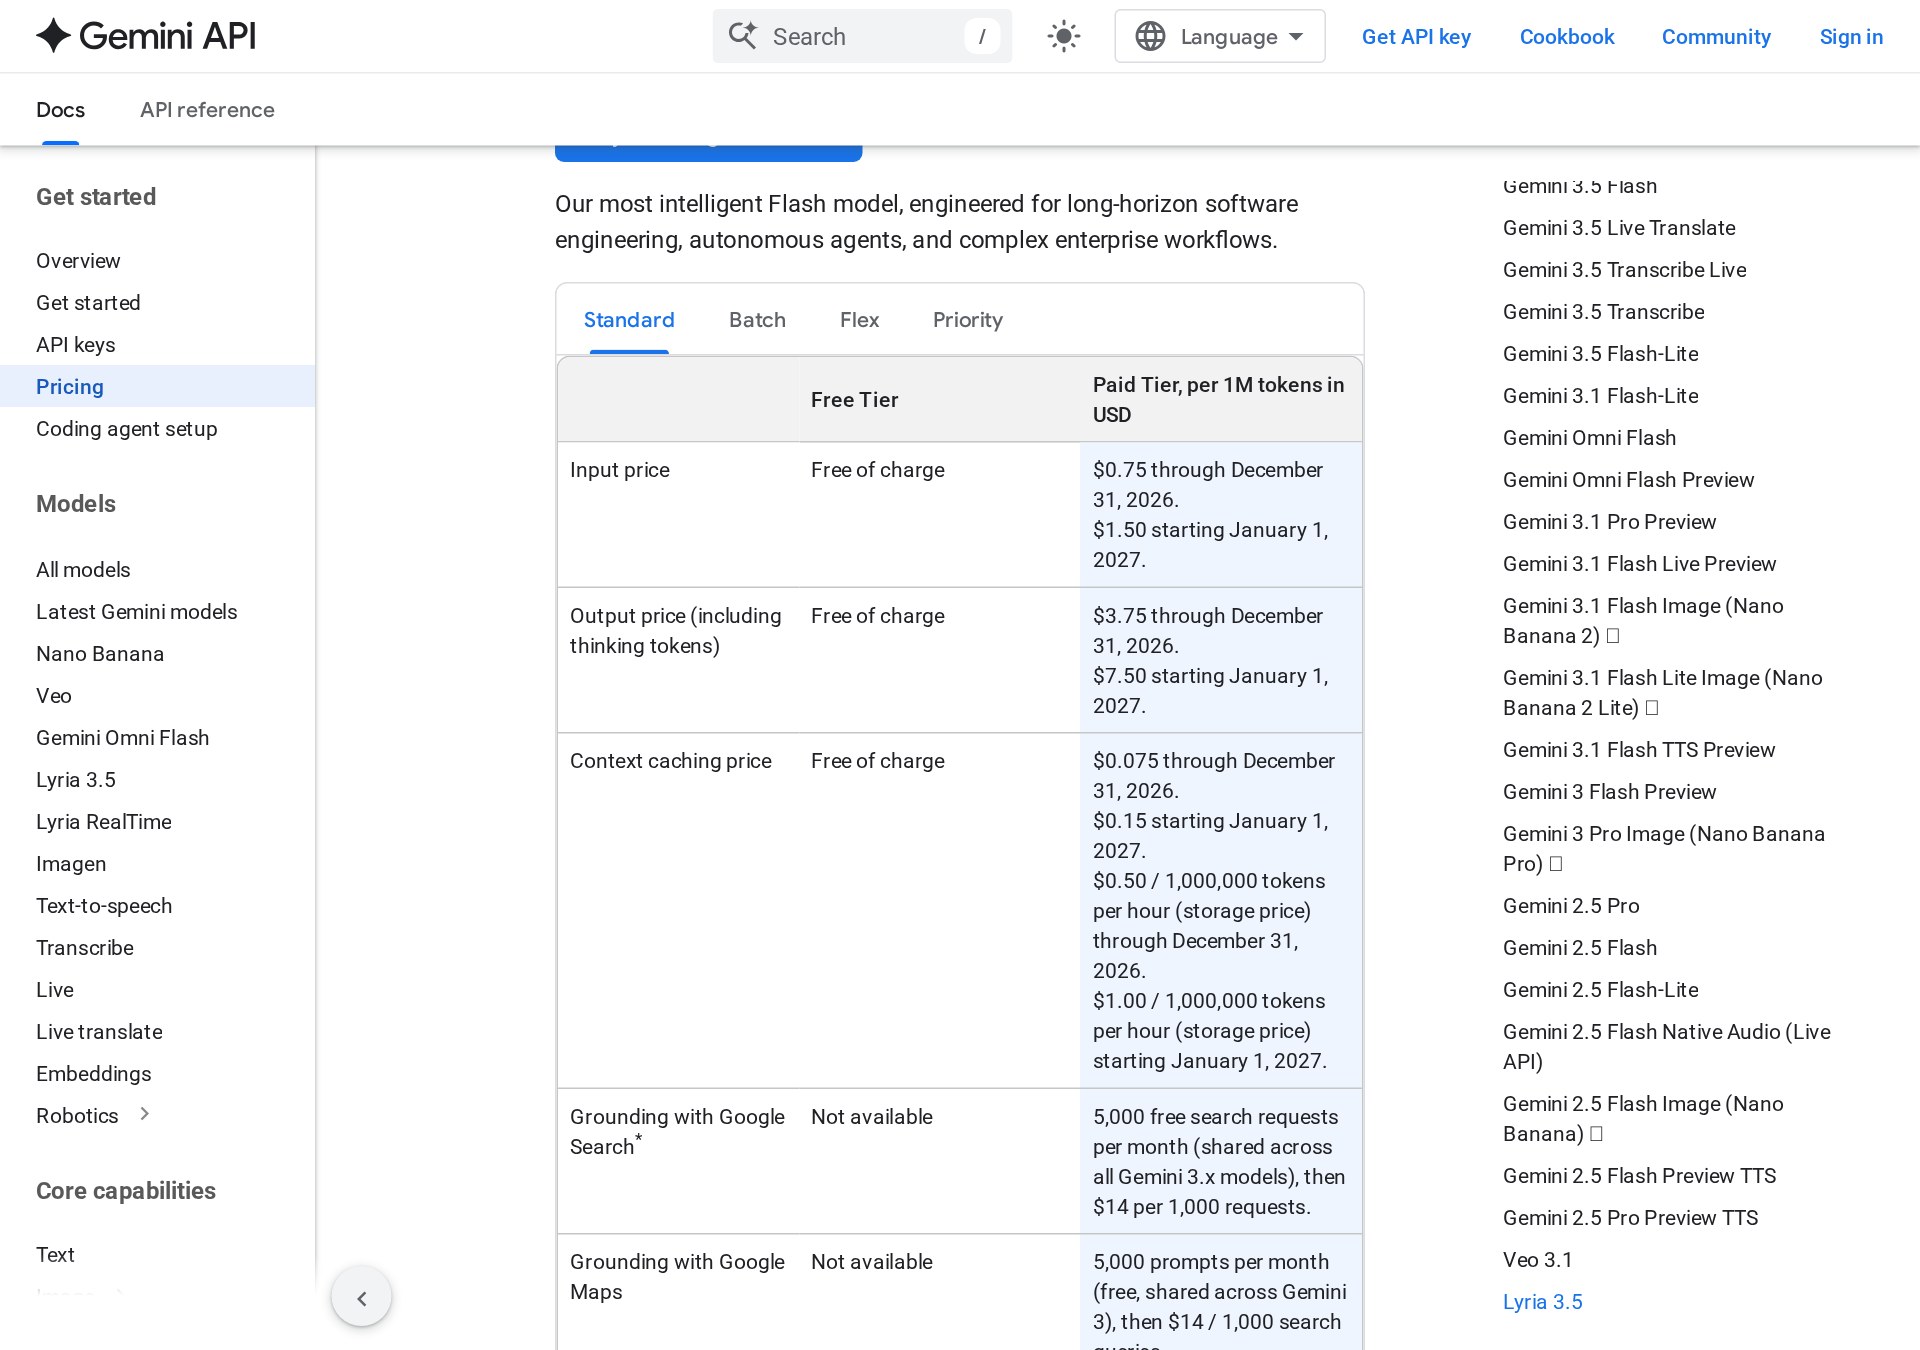1920x1350 pixels.
Task: Jump to Gemini 3.5 Transcribe Live section
Action: pos(1625,270)
